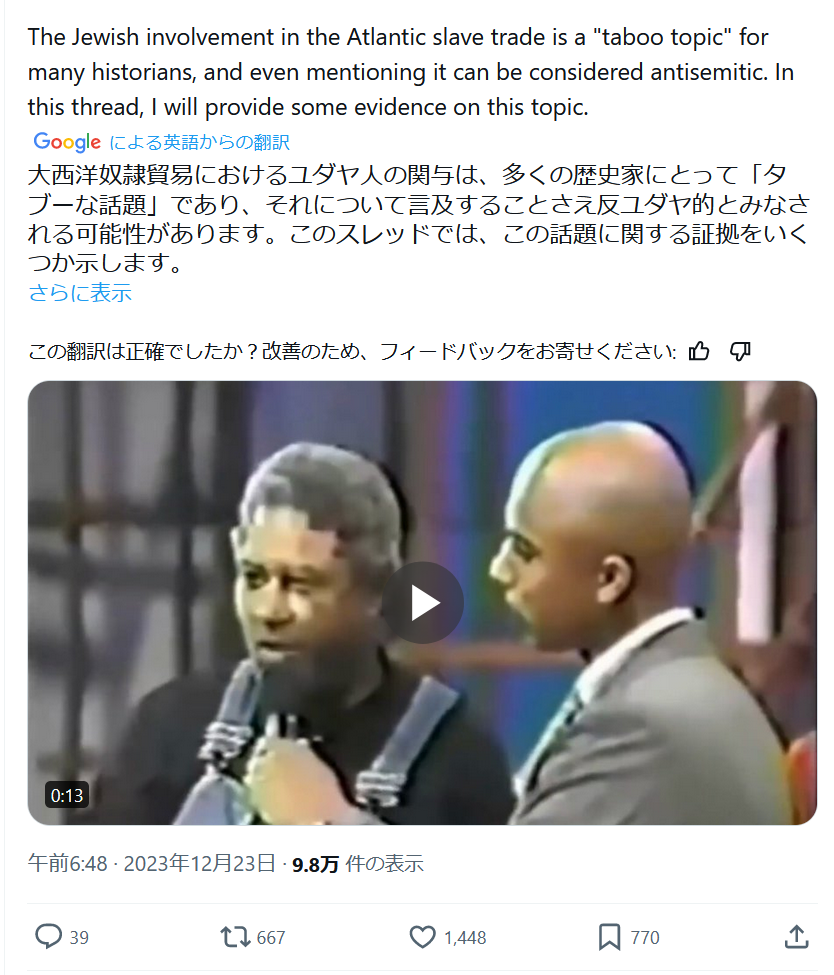Click the 667 retweet count
Viewport: 834px width, 975px height.
[x=271, y=937]
